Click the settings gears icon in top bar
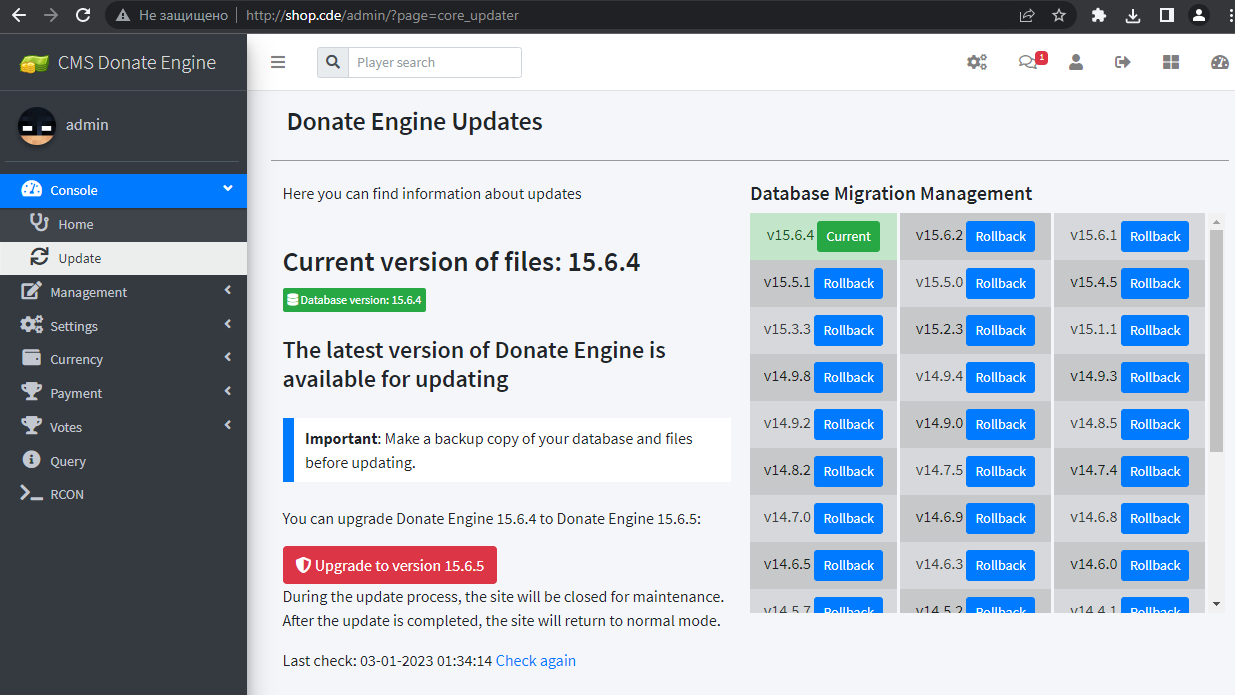 pyautogui.click(x=976, y=62)
